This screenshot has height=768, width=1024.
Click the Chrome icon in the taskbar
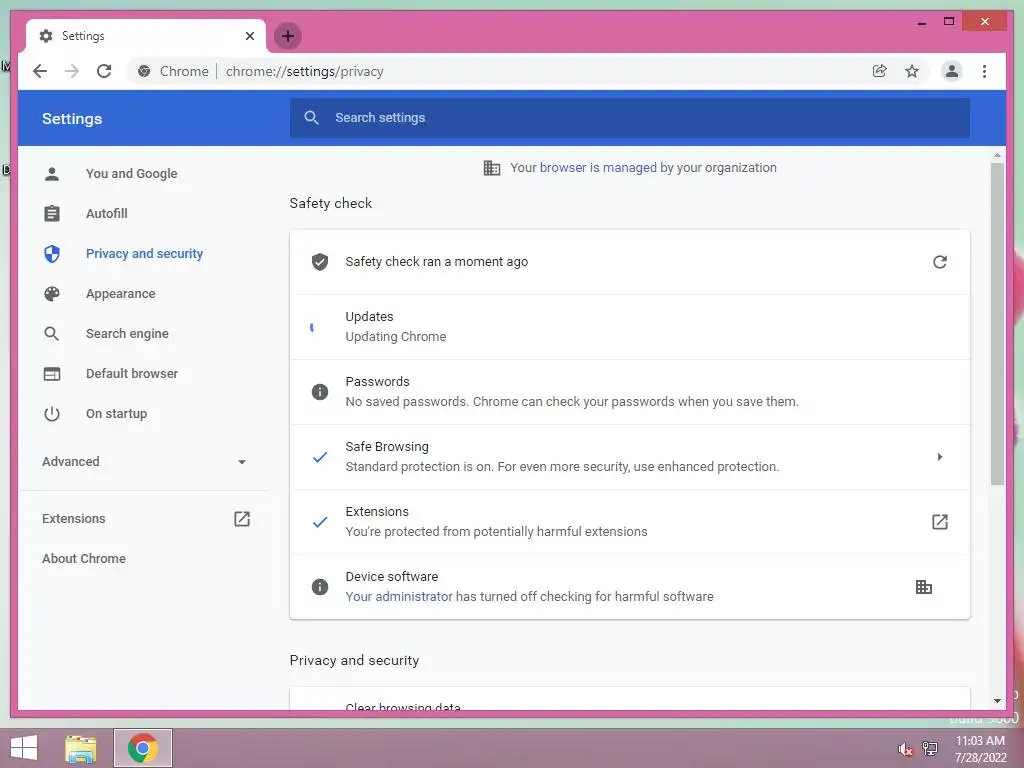143,748
